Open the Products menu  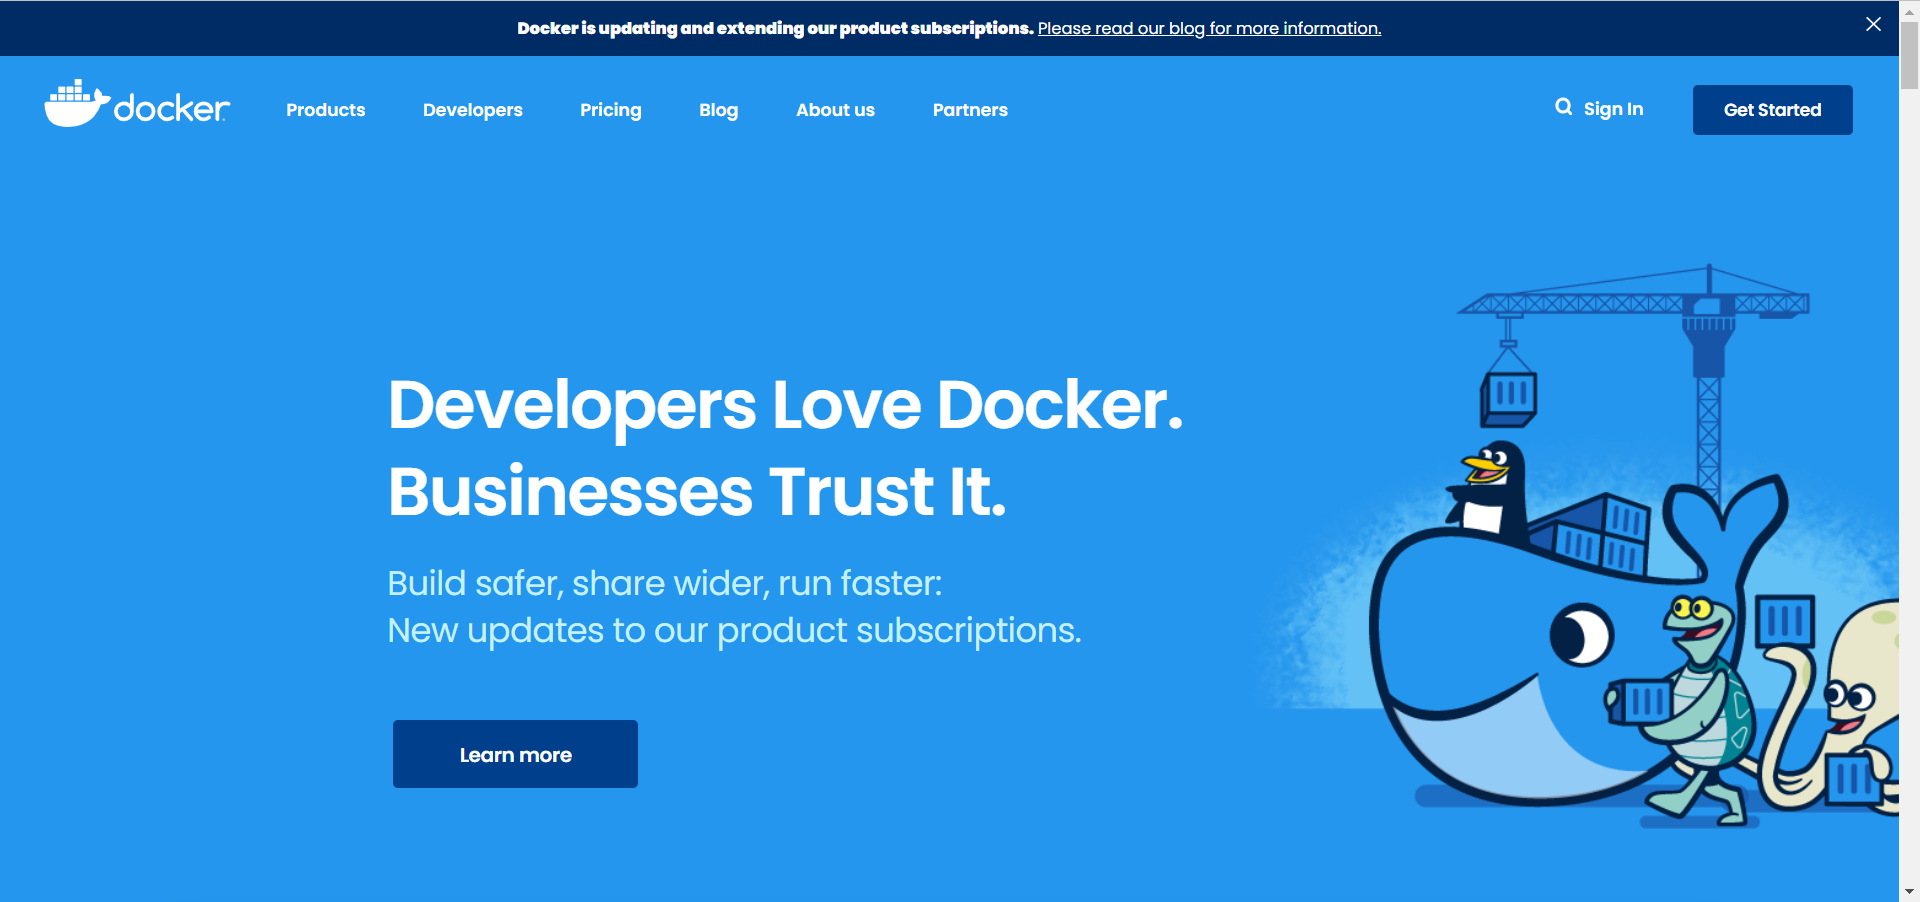click(x=325, y=110)
